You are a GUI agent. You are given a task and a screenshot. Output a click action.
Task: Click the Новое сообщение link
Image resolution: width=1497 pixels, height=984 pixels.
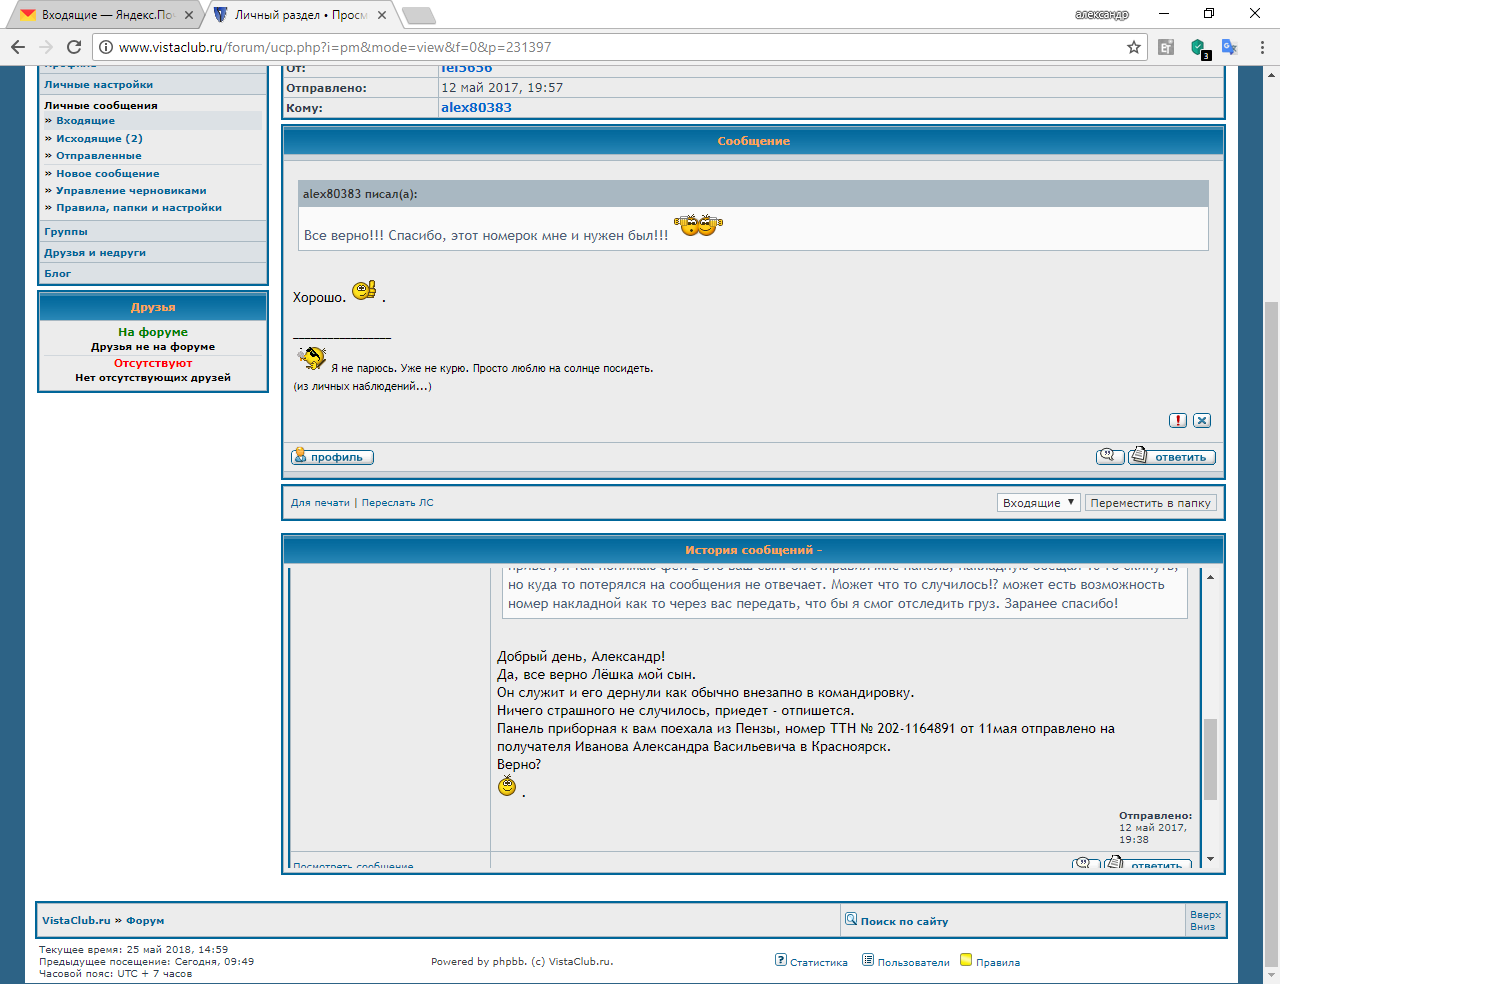point(107,174)
